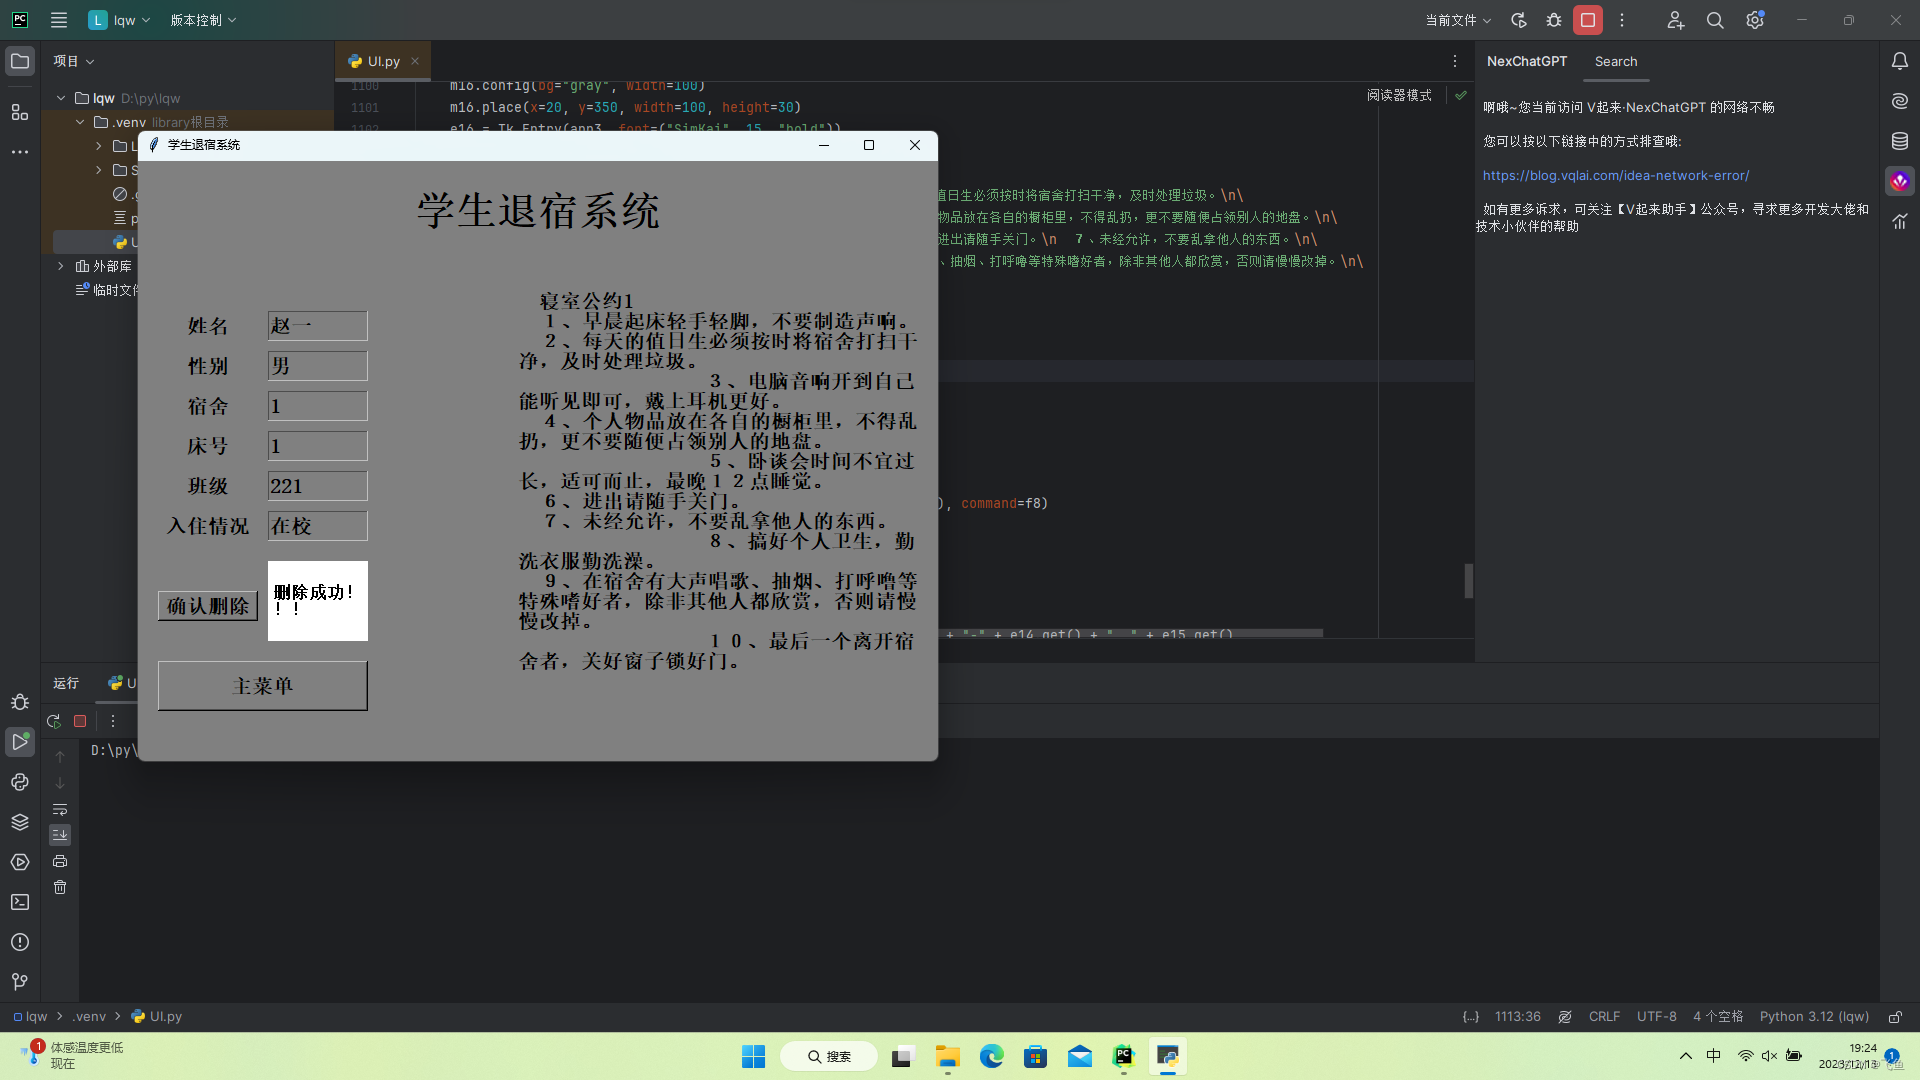Open Microsoft Edge from the taskbar

point(991,1056)
